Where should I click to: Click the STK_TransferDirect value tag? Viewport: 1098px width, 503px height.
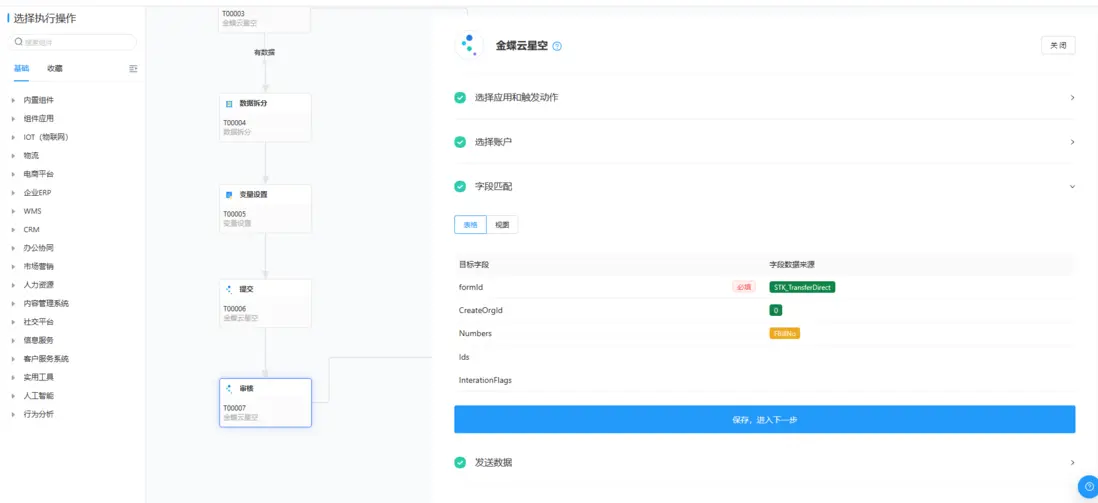[802, 287]
